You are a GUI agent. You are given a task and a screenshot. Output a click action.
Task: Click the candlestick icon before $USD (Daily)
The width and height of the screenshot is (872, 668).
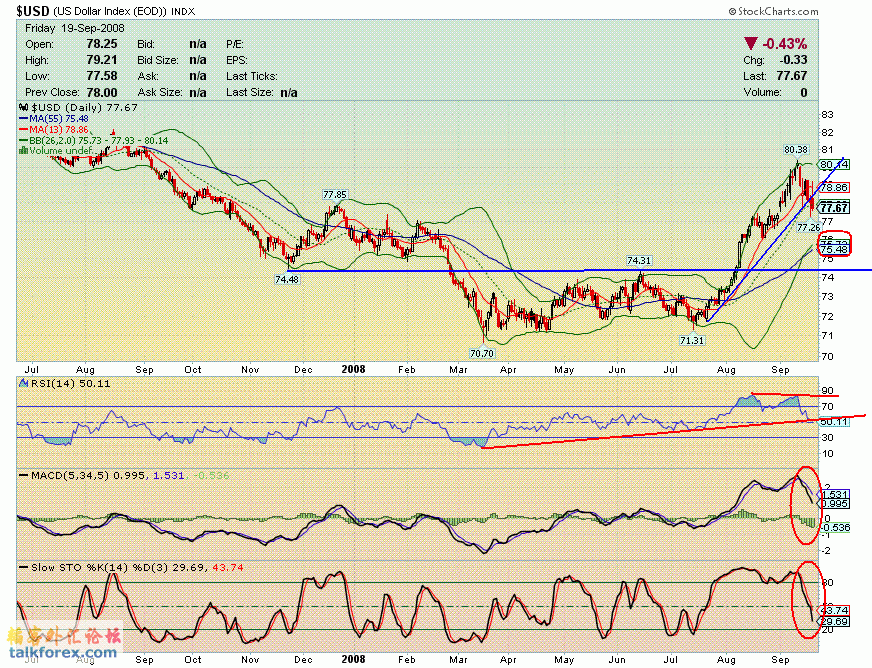coord(24,107)
